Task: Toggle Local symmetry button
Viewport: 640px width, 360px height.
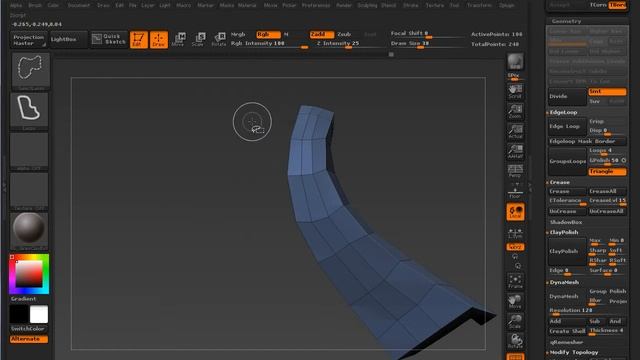Action: point(515,212)
